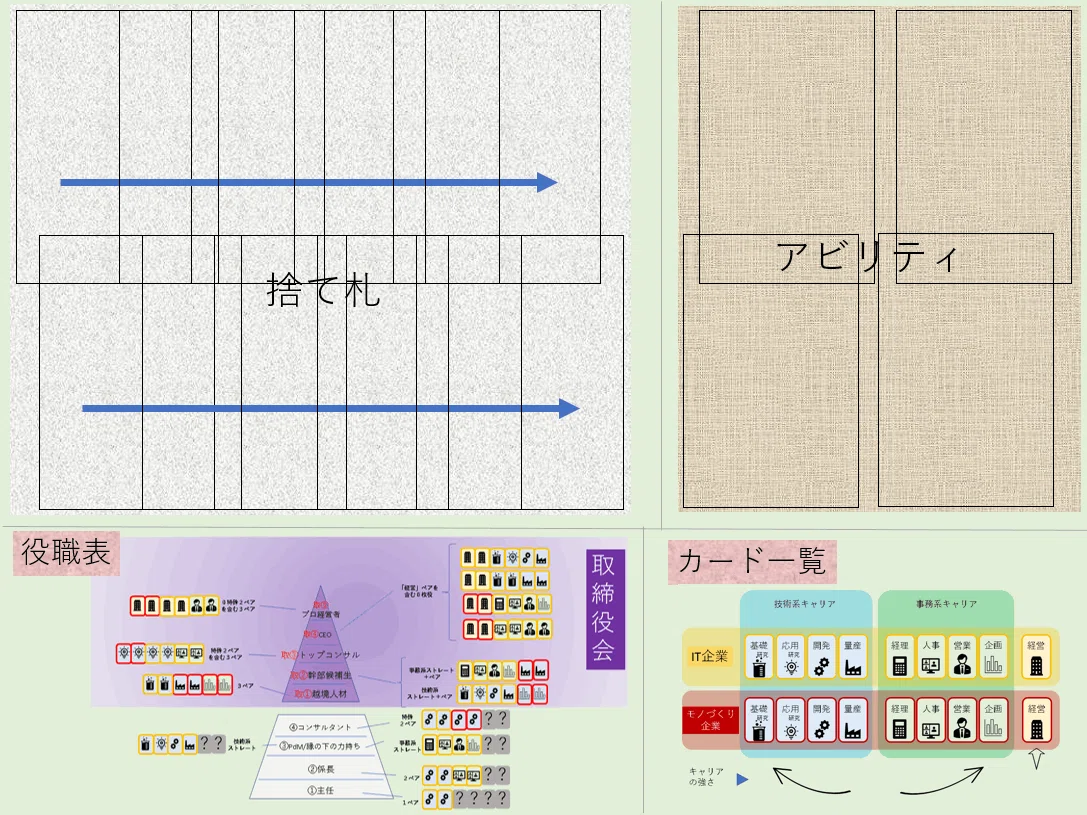The height and width of the screenshot is (815, 1087).
Task: Click the IT企業 yellow row label
Action: tap(710, 656)
